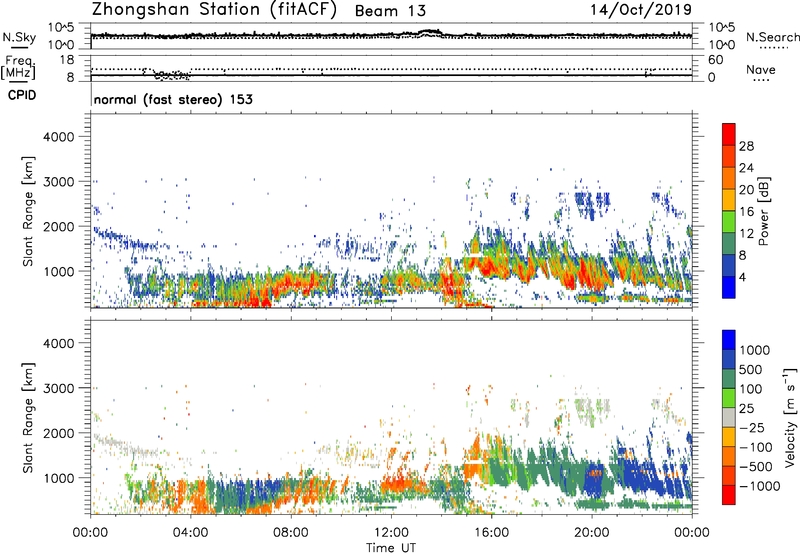Viewport: 800px width, 554px height.
Task: Click the "-1000" label on the velocity scale
Action: 760,486
